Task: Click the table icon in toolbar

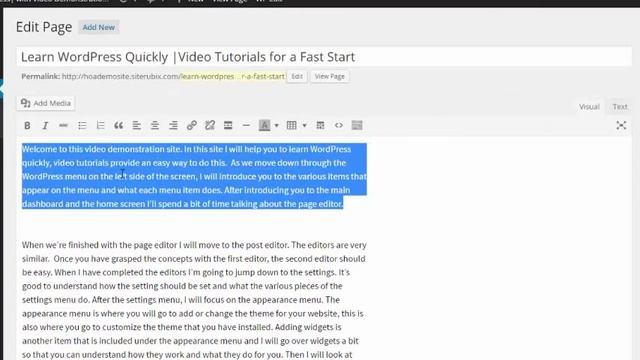Action: 291,125
